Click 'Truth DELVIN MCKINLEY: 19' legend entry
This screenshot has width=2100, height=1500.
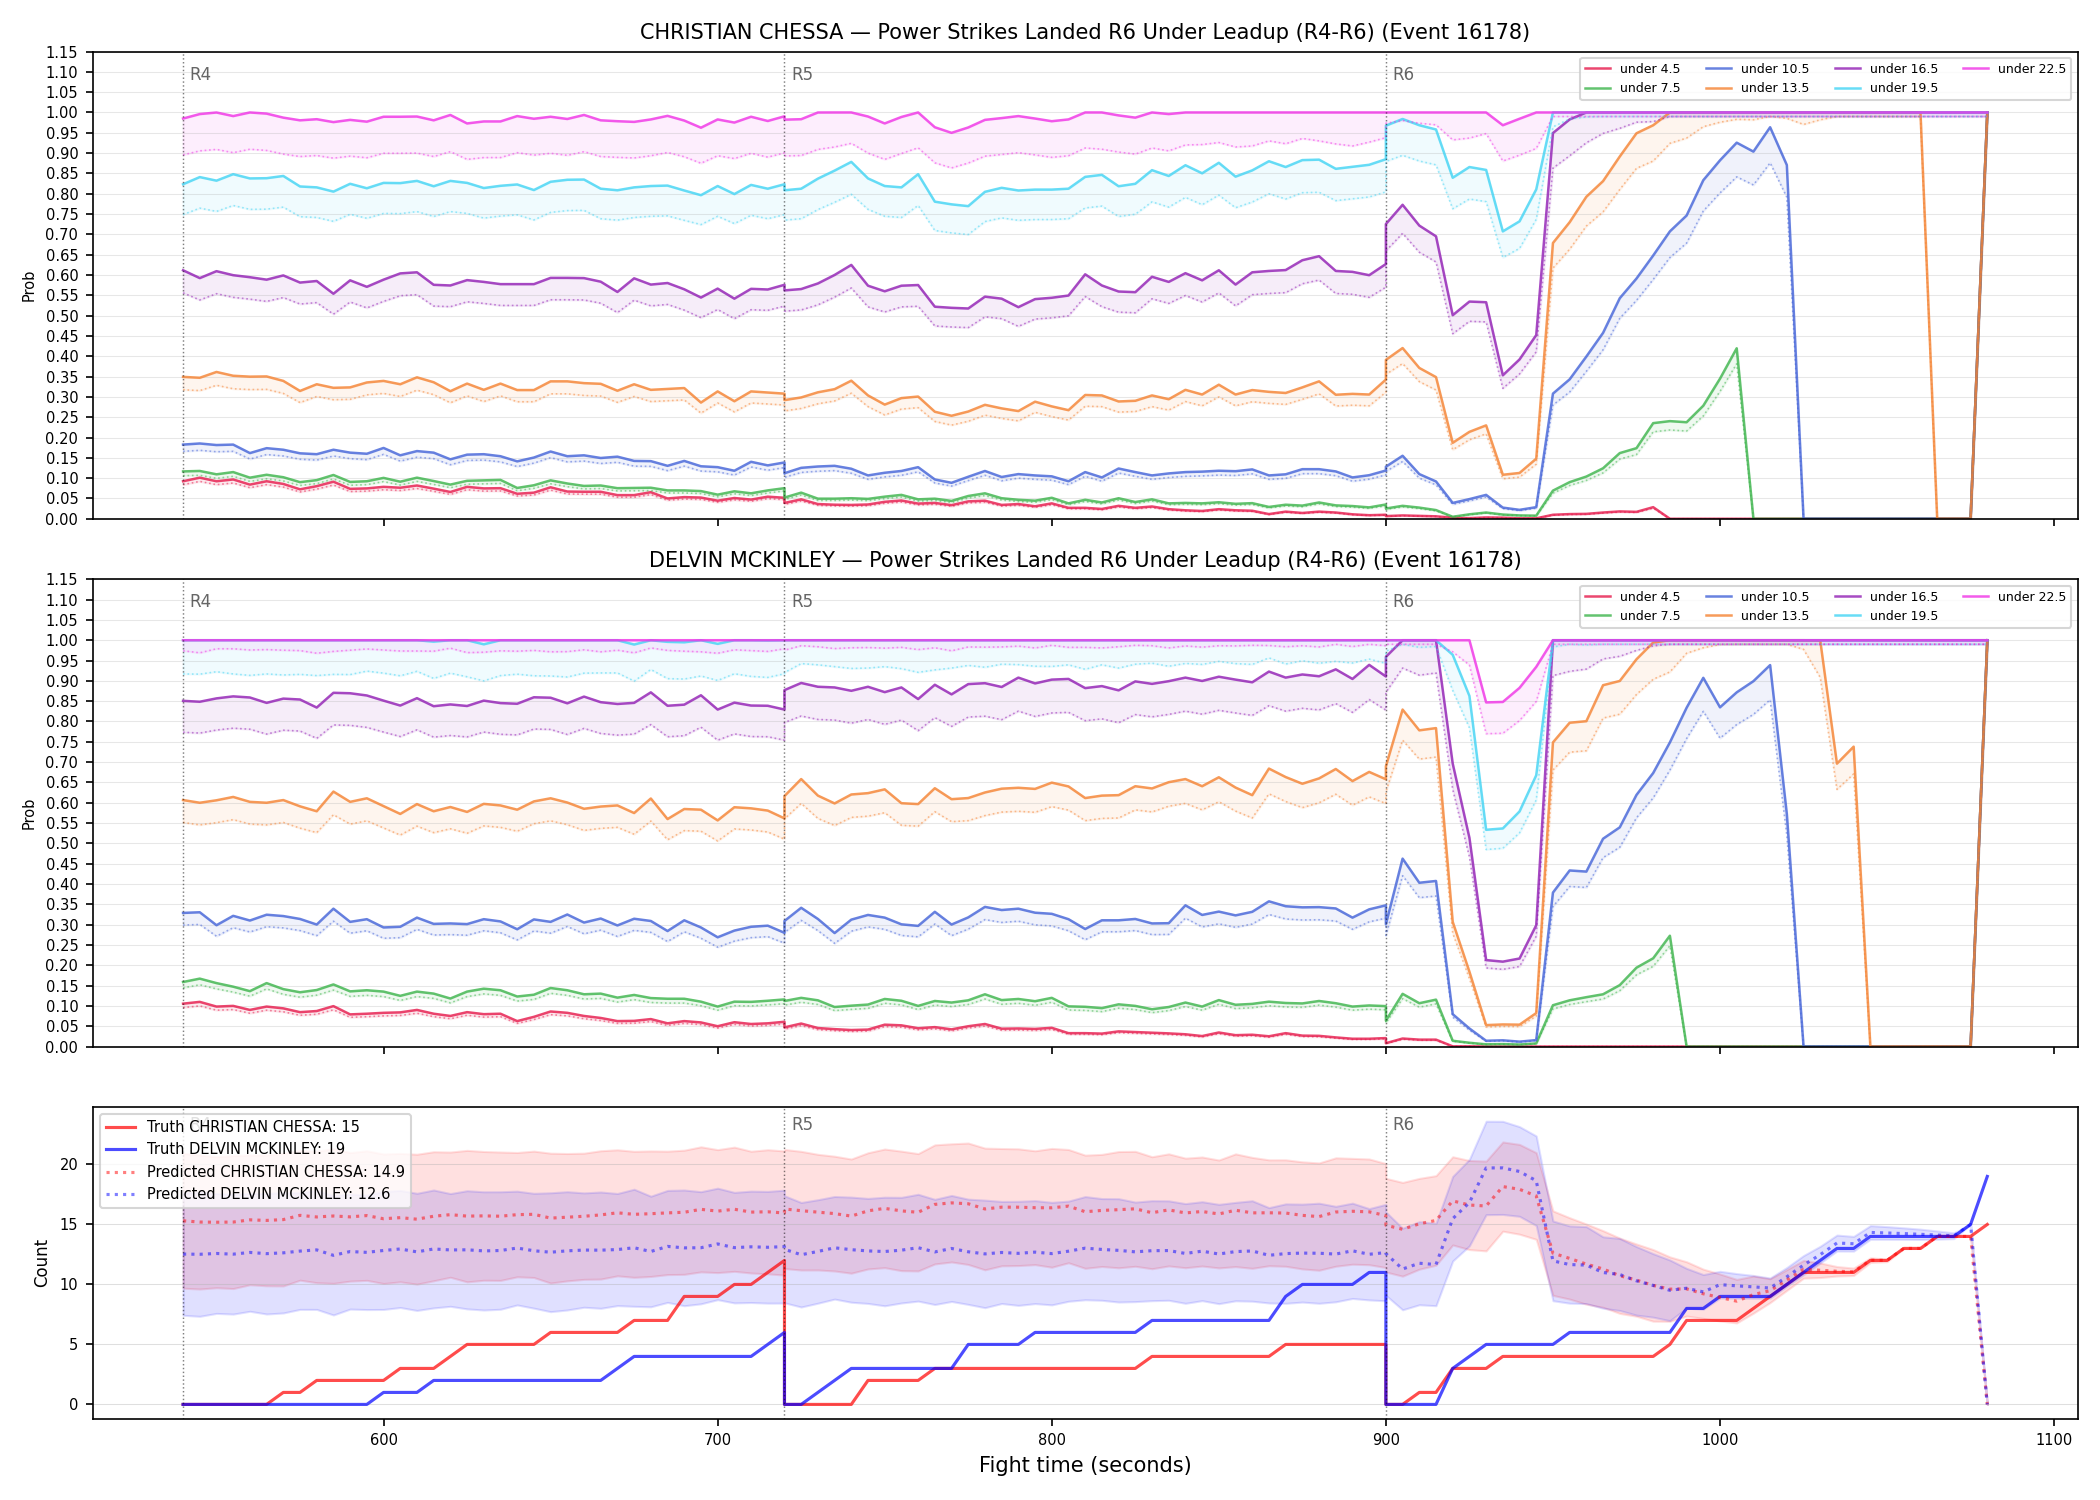tap(225, 1149)
